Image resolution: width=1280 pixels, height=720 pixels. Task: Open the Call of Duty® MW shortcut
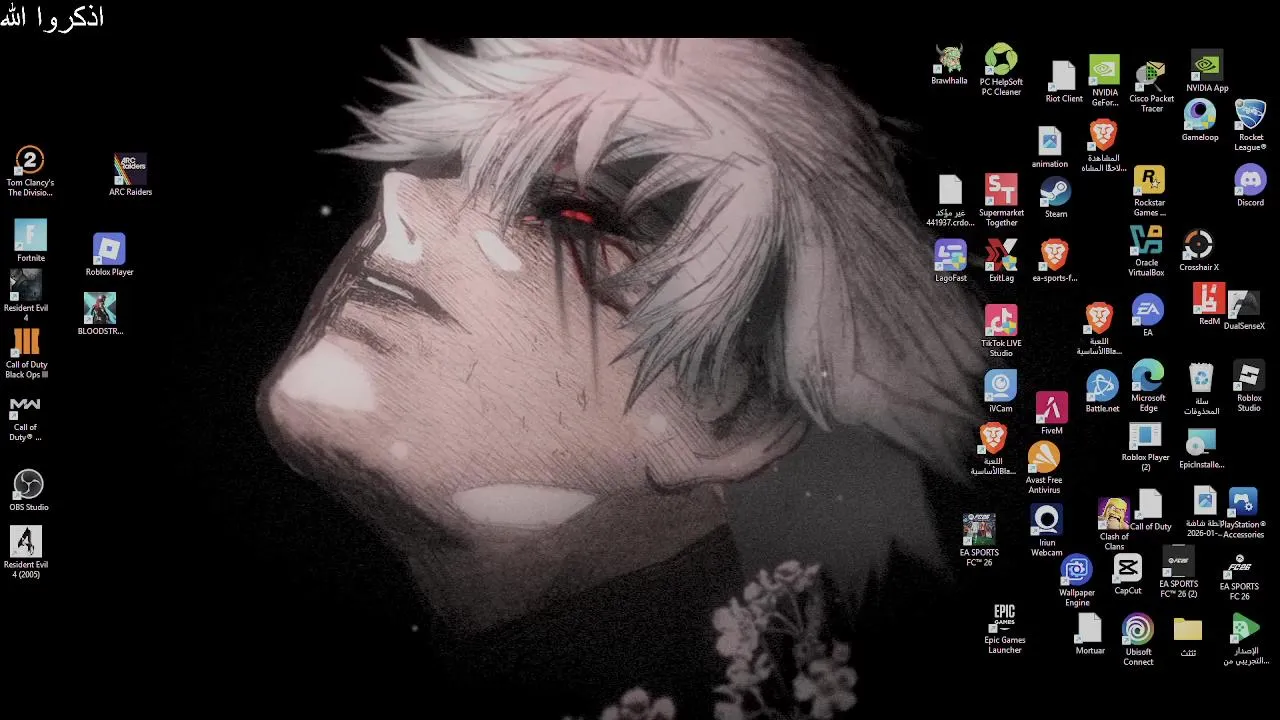(25, 418)
